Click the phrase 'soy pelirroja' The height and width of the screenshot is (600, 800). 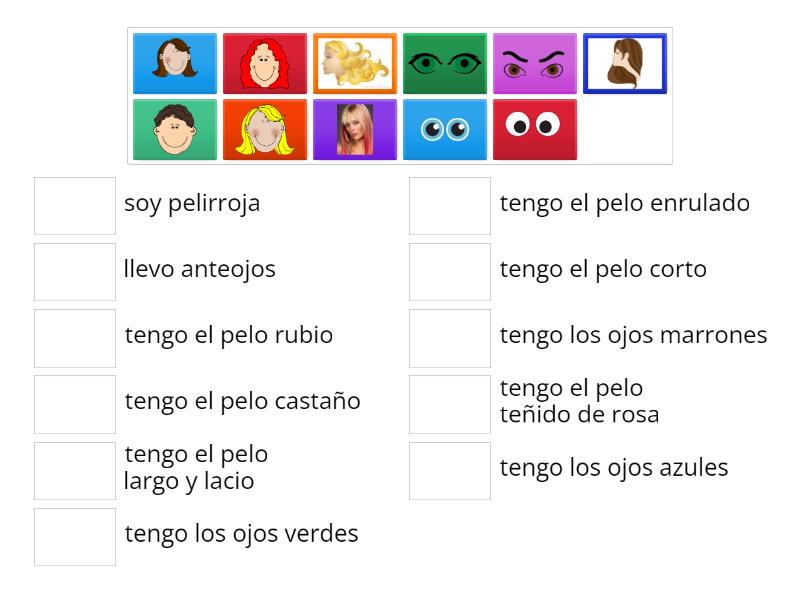pyautogui.click(x=192, y=203)
